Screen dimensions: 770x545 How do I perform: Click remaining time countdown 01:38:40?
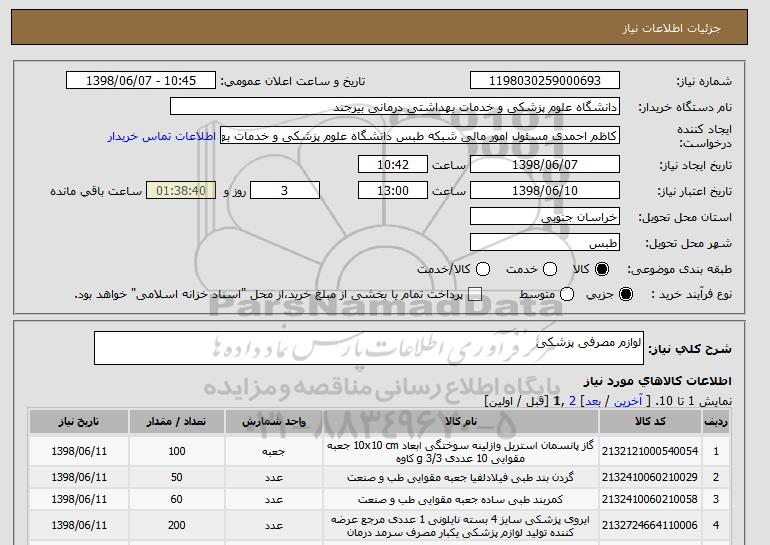click(x=181, y=191)
